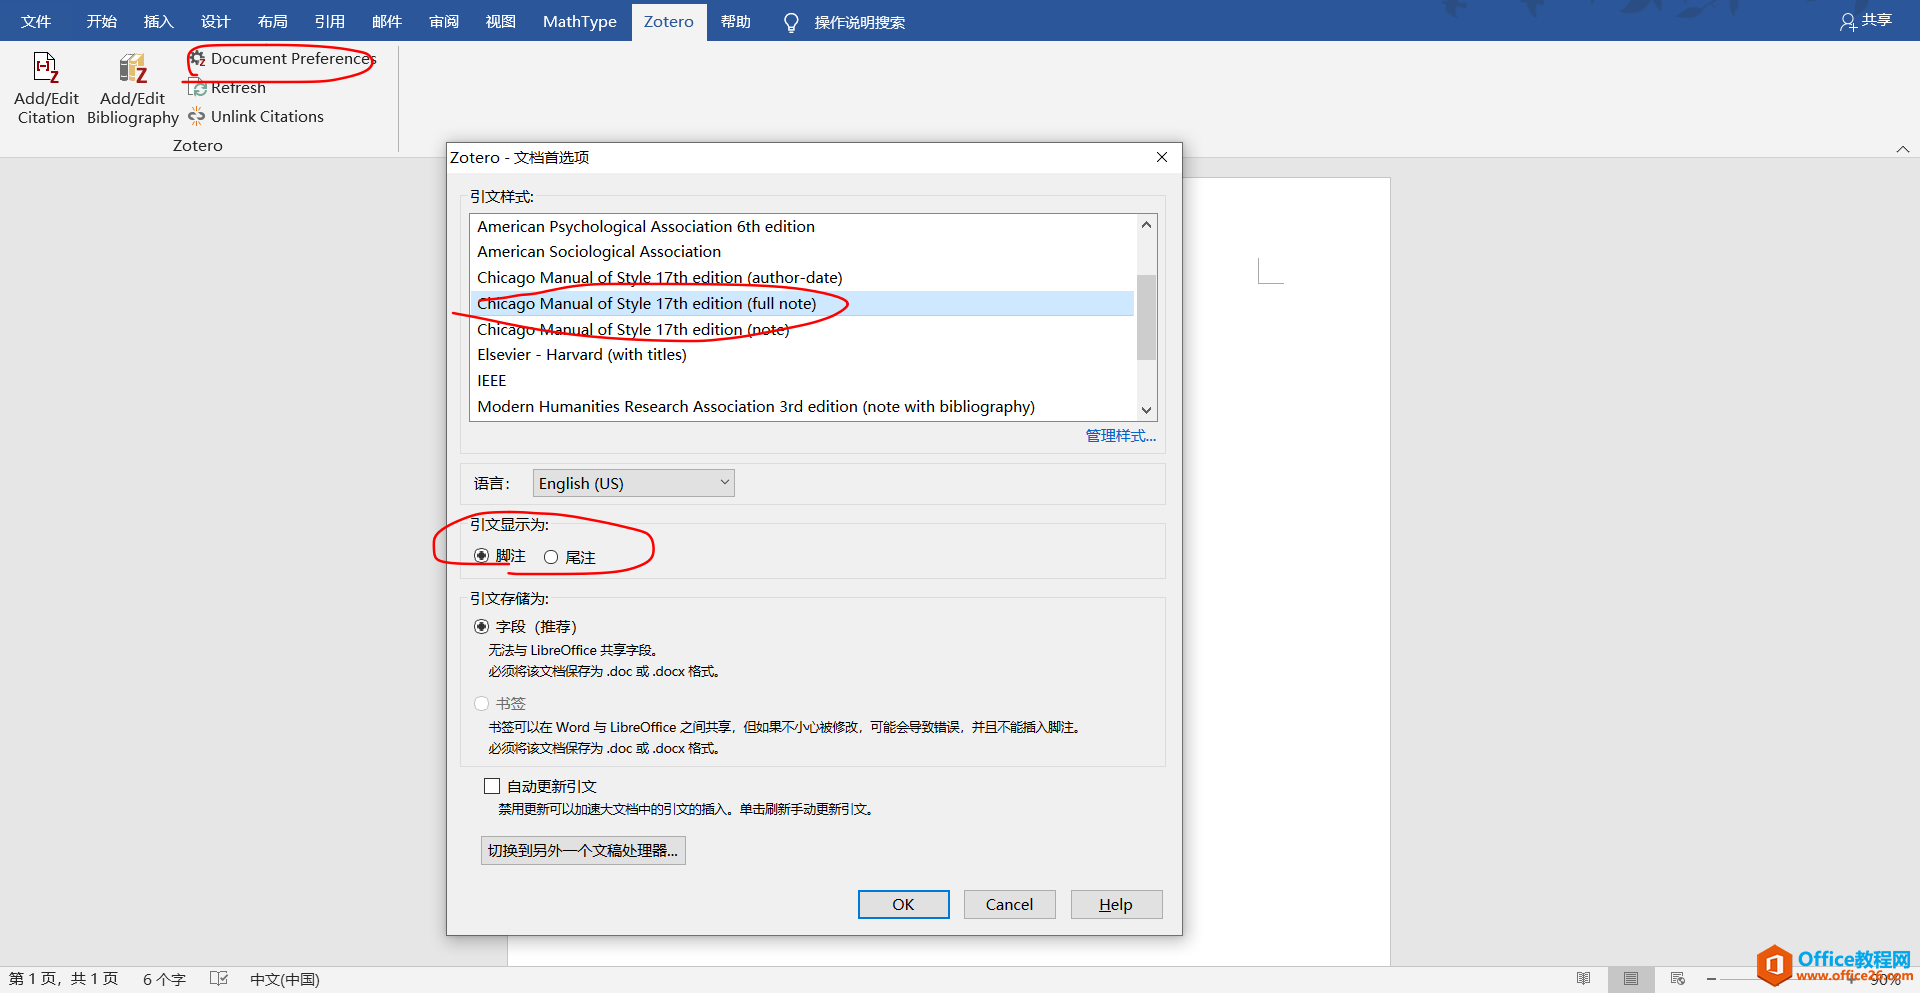
Task: Open the 管理样式... link
Action: [1121, 436]
